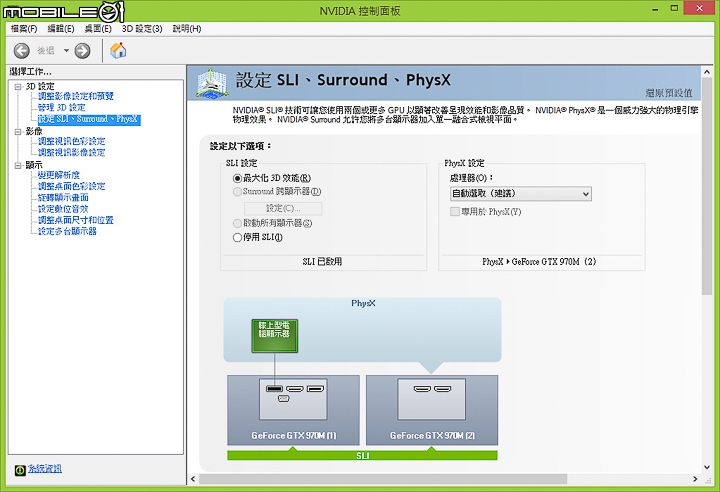The width and height of the screenshot is (720, 492).
Task: Click the horizontal scrollbar left arrow
Action: pos(193,479)
